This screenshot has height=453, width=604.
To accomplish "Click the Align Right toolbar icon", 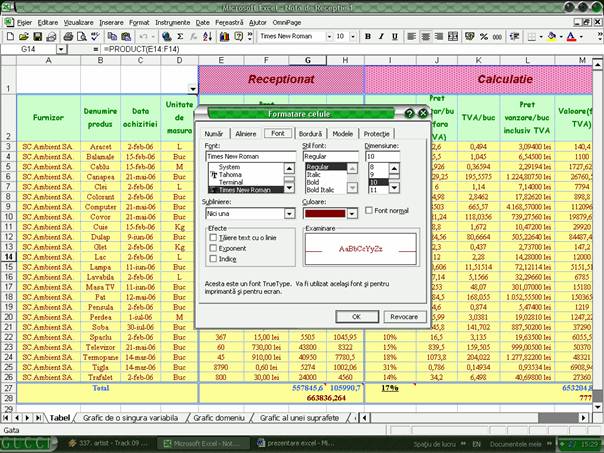I will tap(439, 37).
